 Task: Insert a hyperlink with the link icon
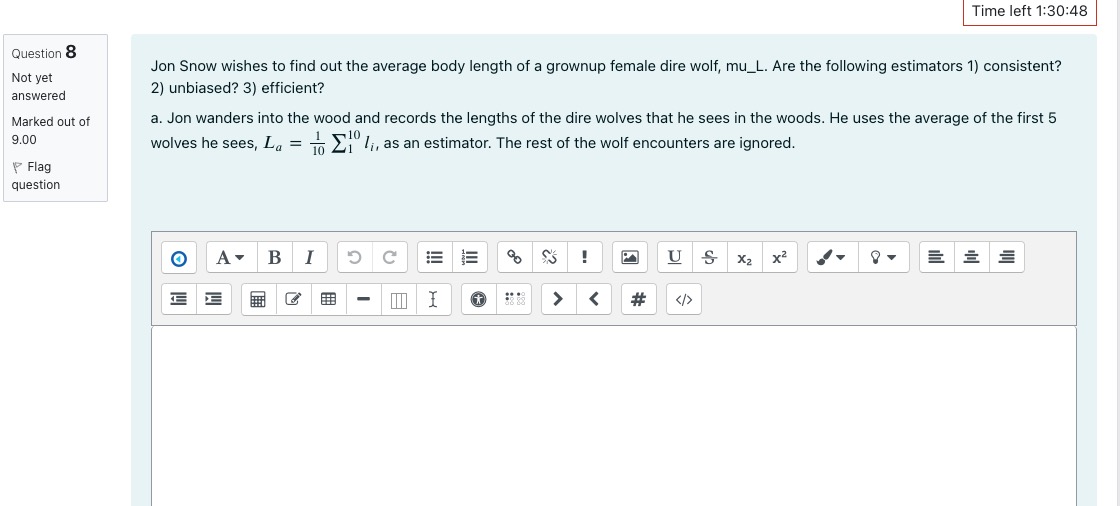(x=514, y=258)
